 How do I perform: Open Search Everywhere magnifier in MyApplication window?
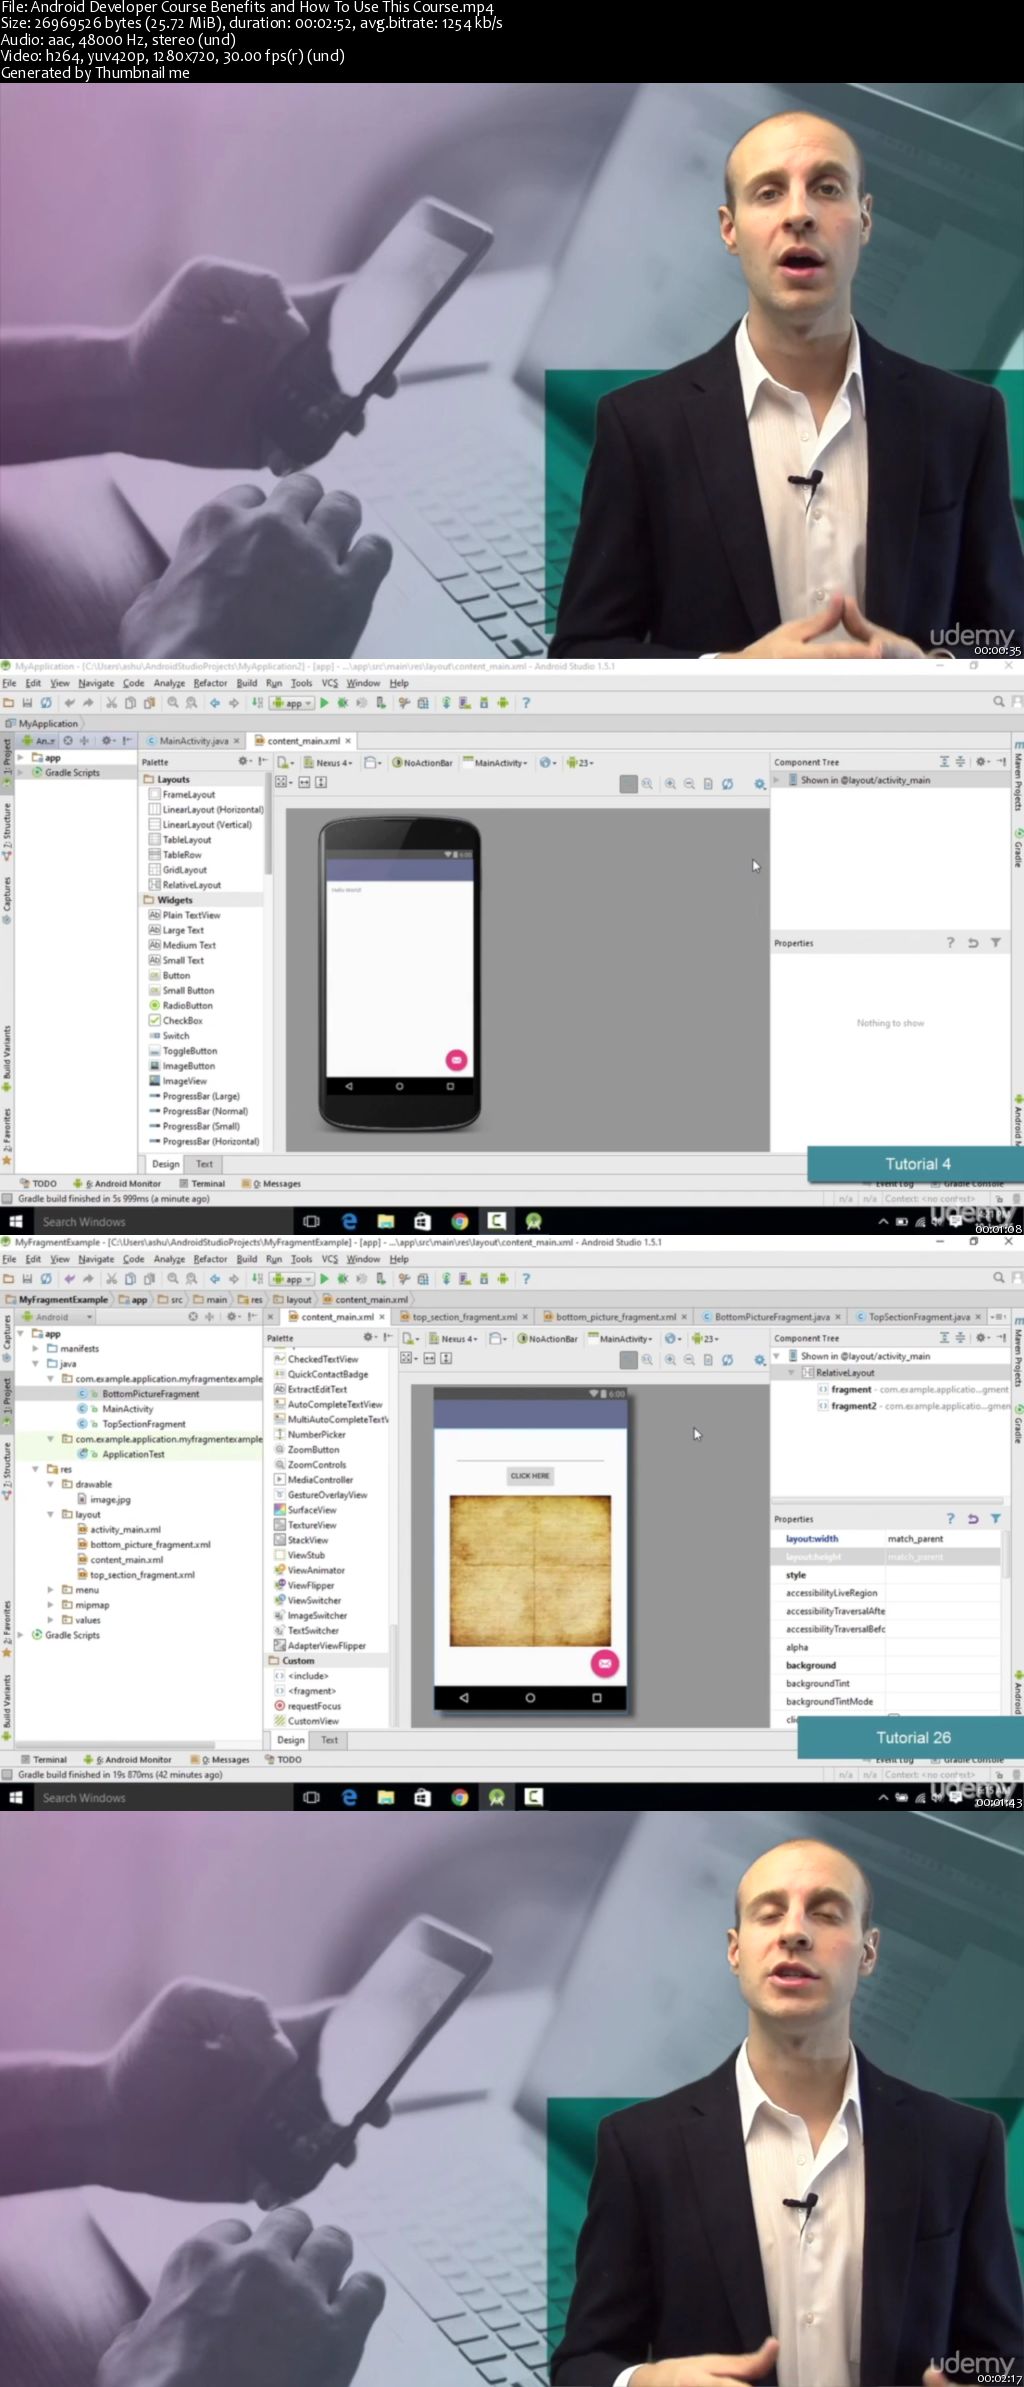[x=998, y=702]
